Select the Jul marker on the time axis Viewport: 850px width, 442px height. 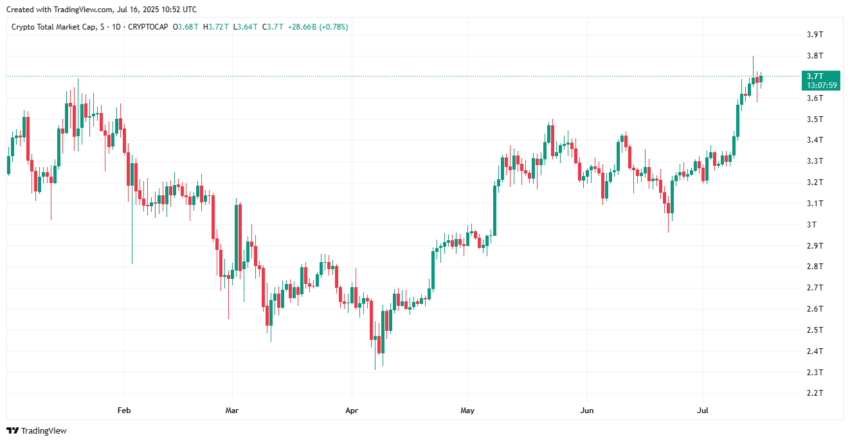[703, 410]
